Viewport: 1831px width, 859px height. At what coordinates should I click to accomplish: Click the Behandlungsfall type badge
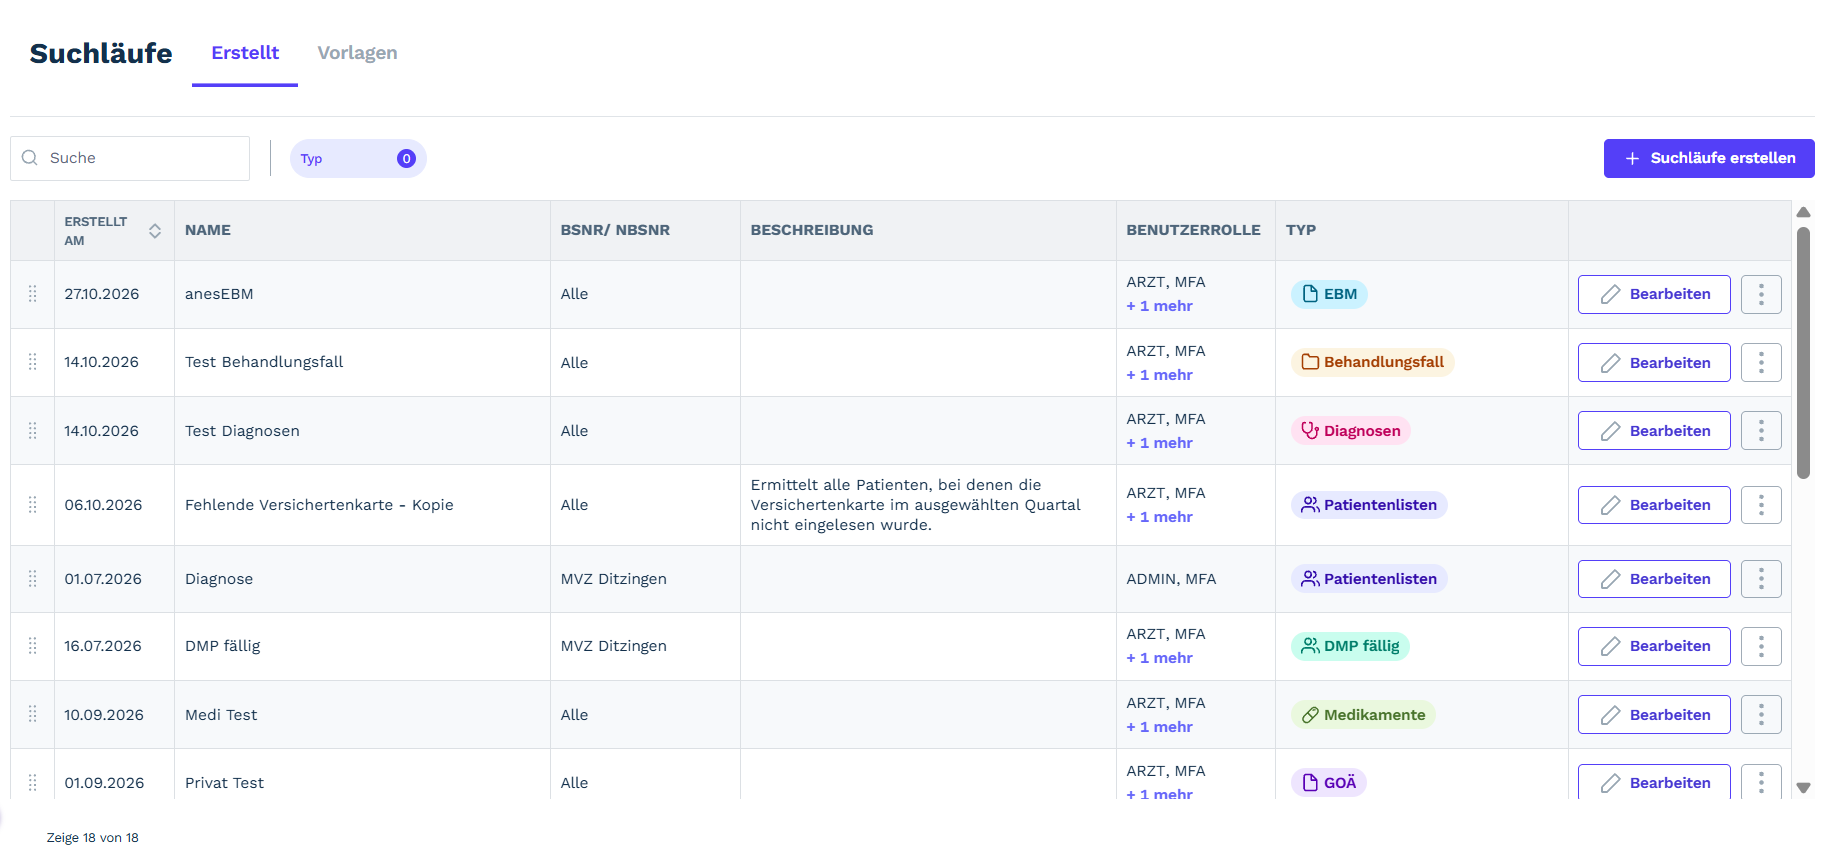(x=1372, y=362)
